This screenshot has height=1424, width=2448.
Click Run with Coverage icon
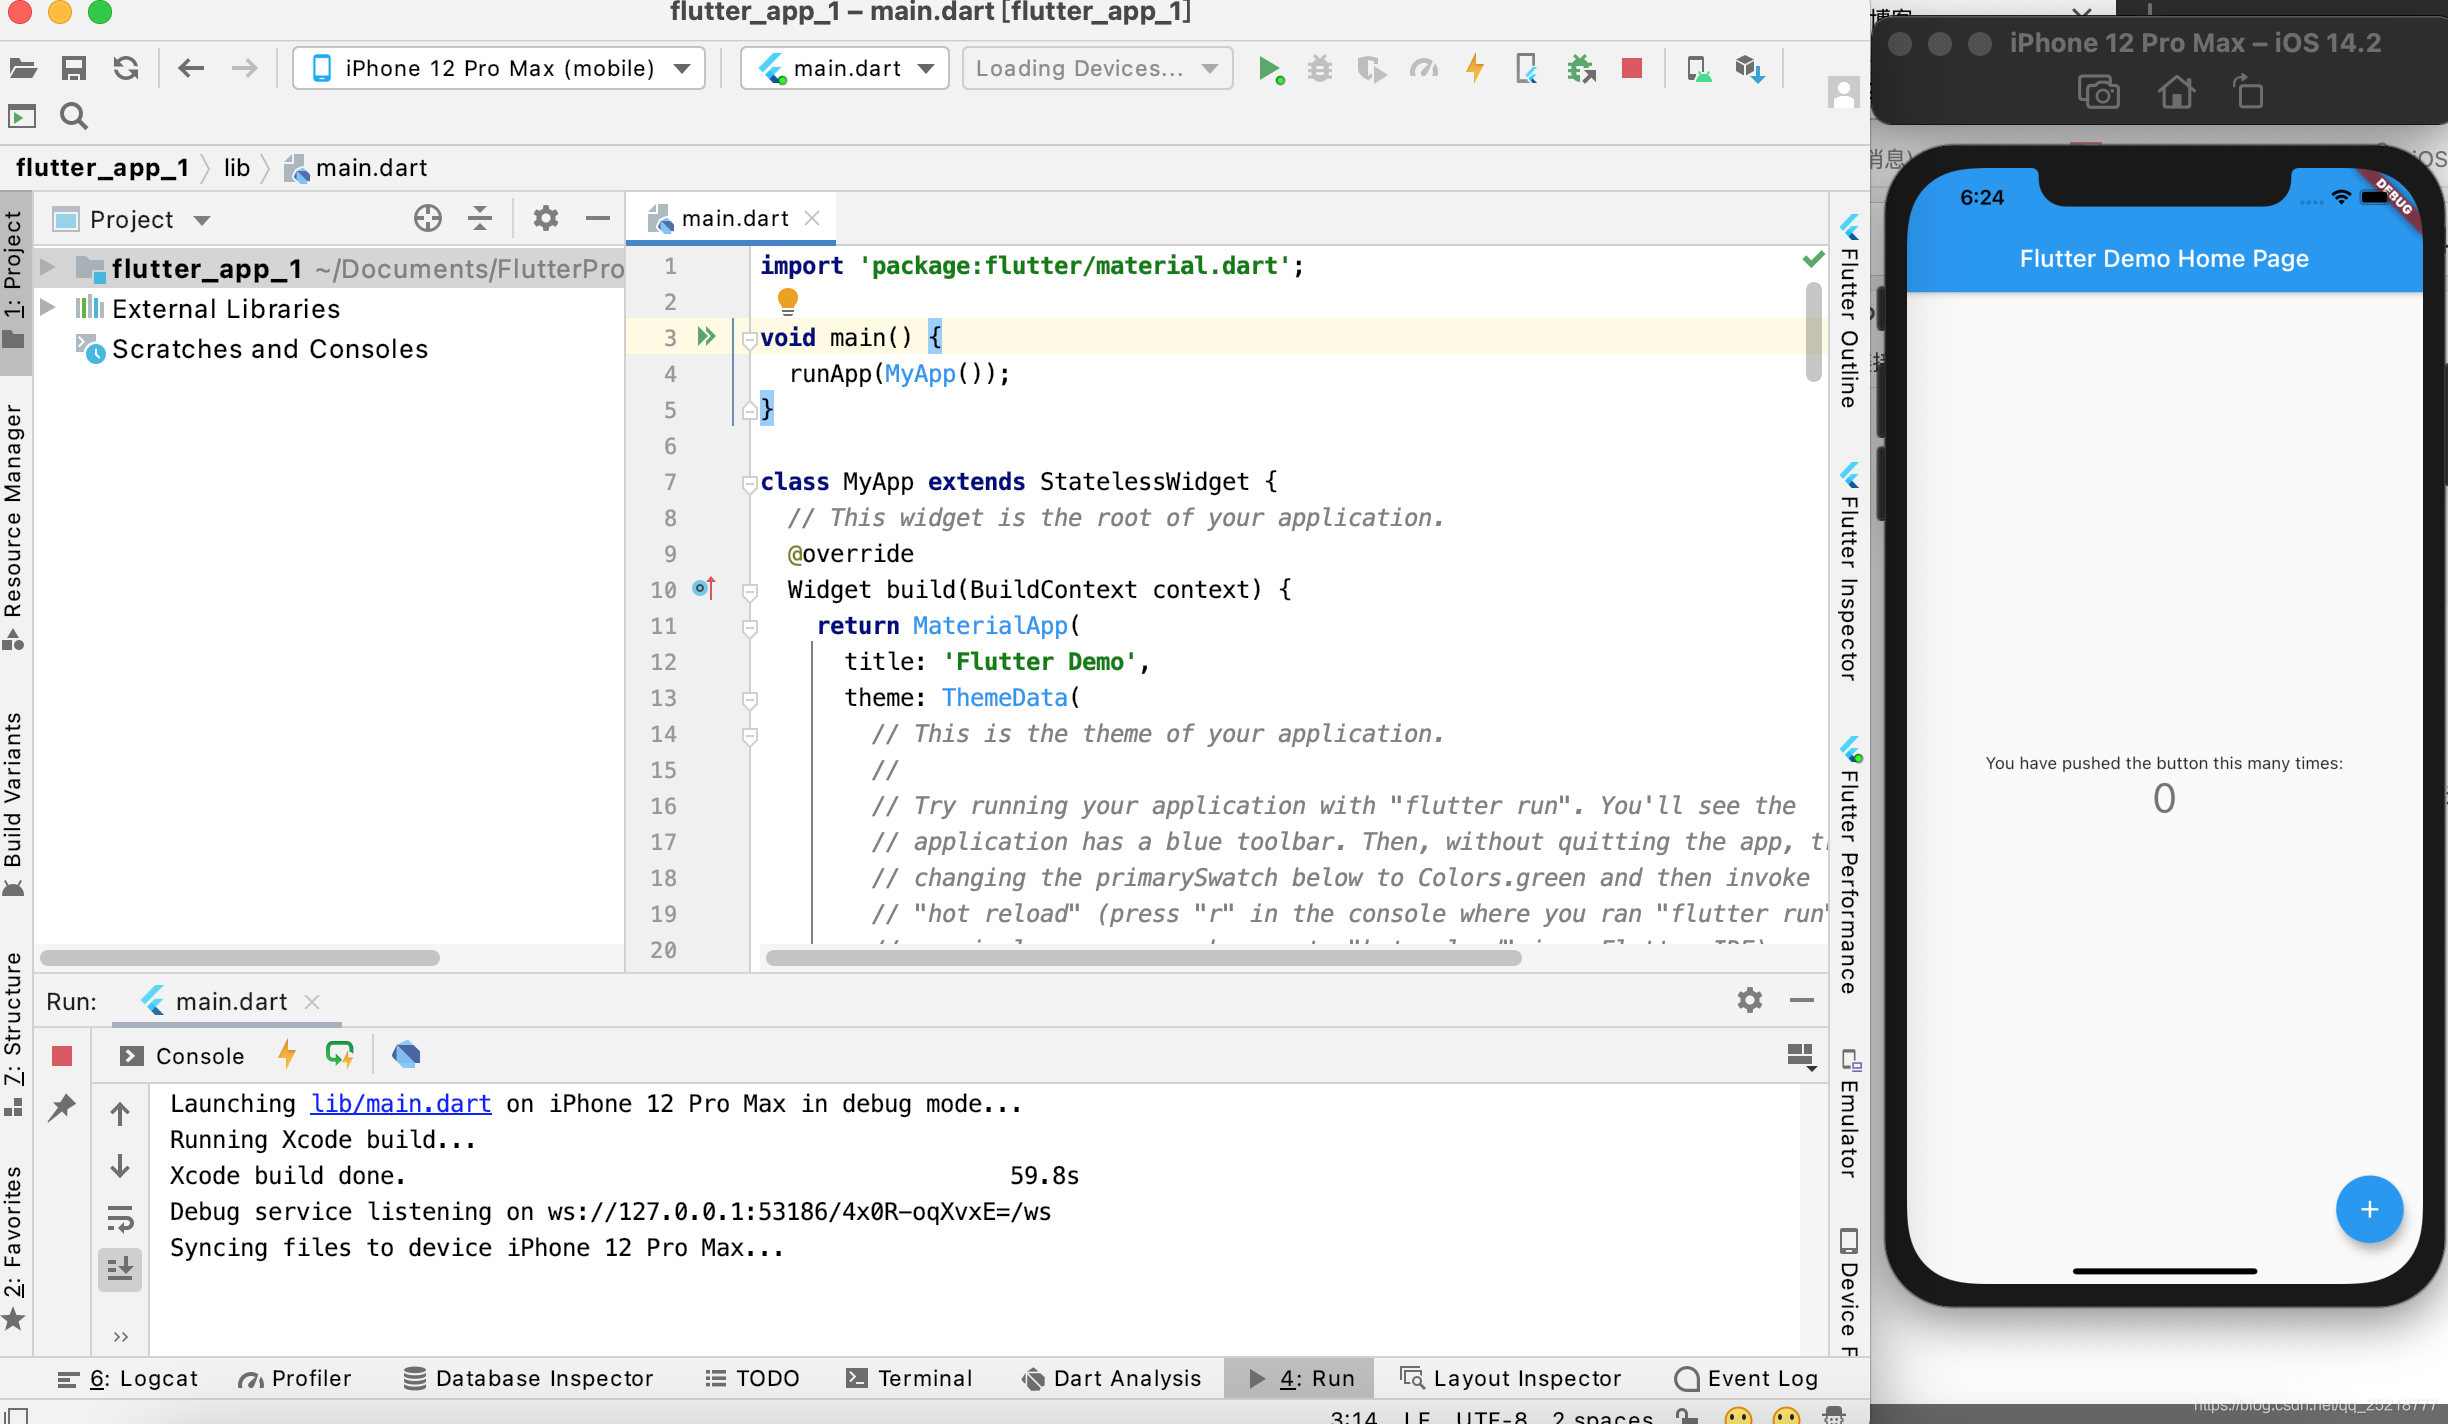coord(1372,69)
